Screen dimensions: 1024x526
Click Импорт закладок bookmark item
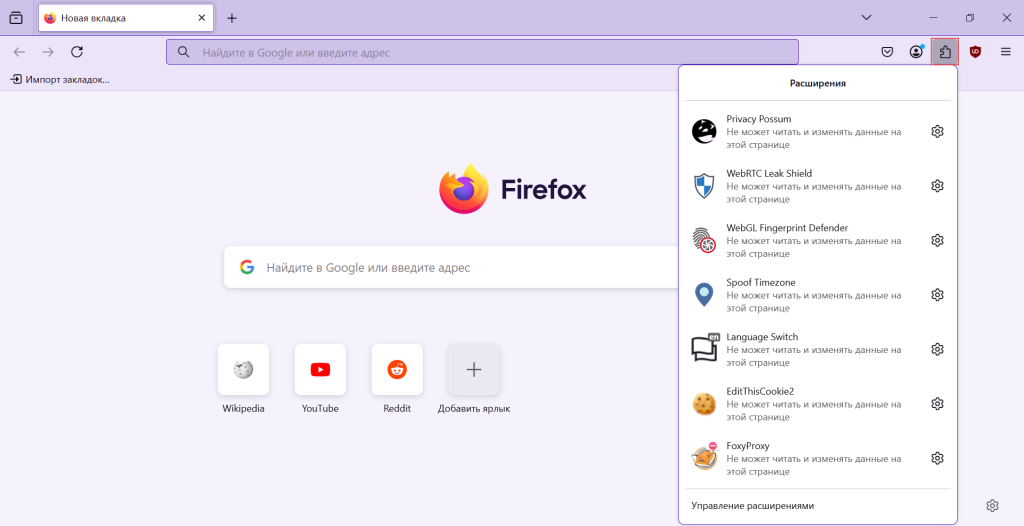point(60,80)
